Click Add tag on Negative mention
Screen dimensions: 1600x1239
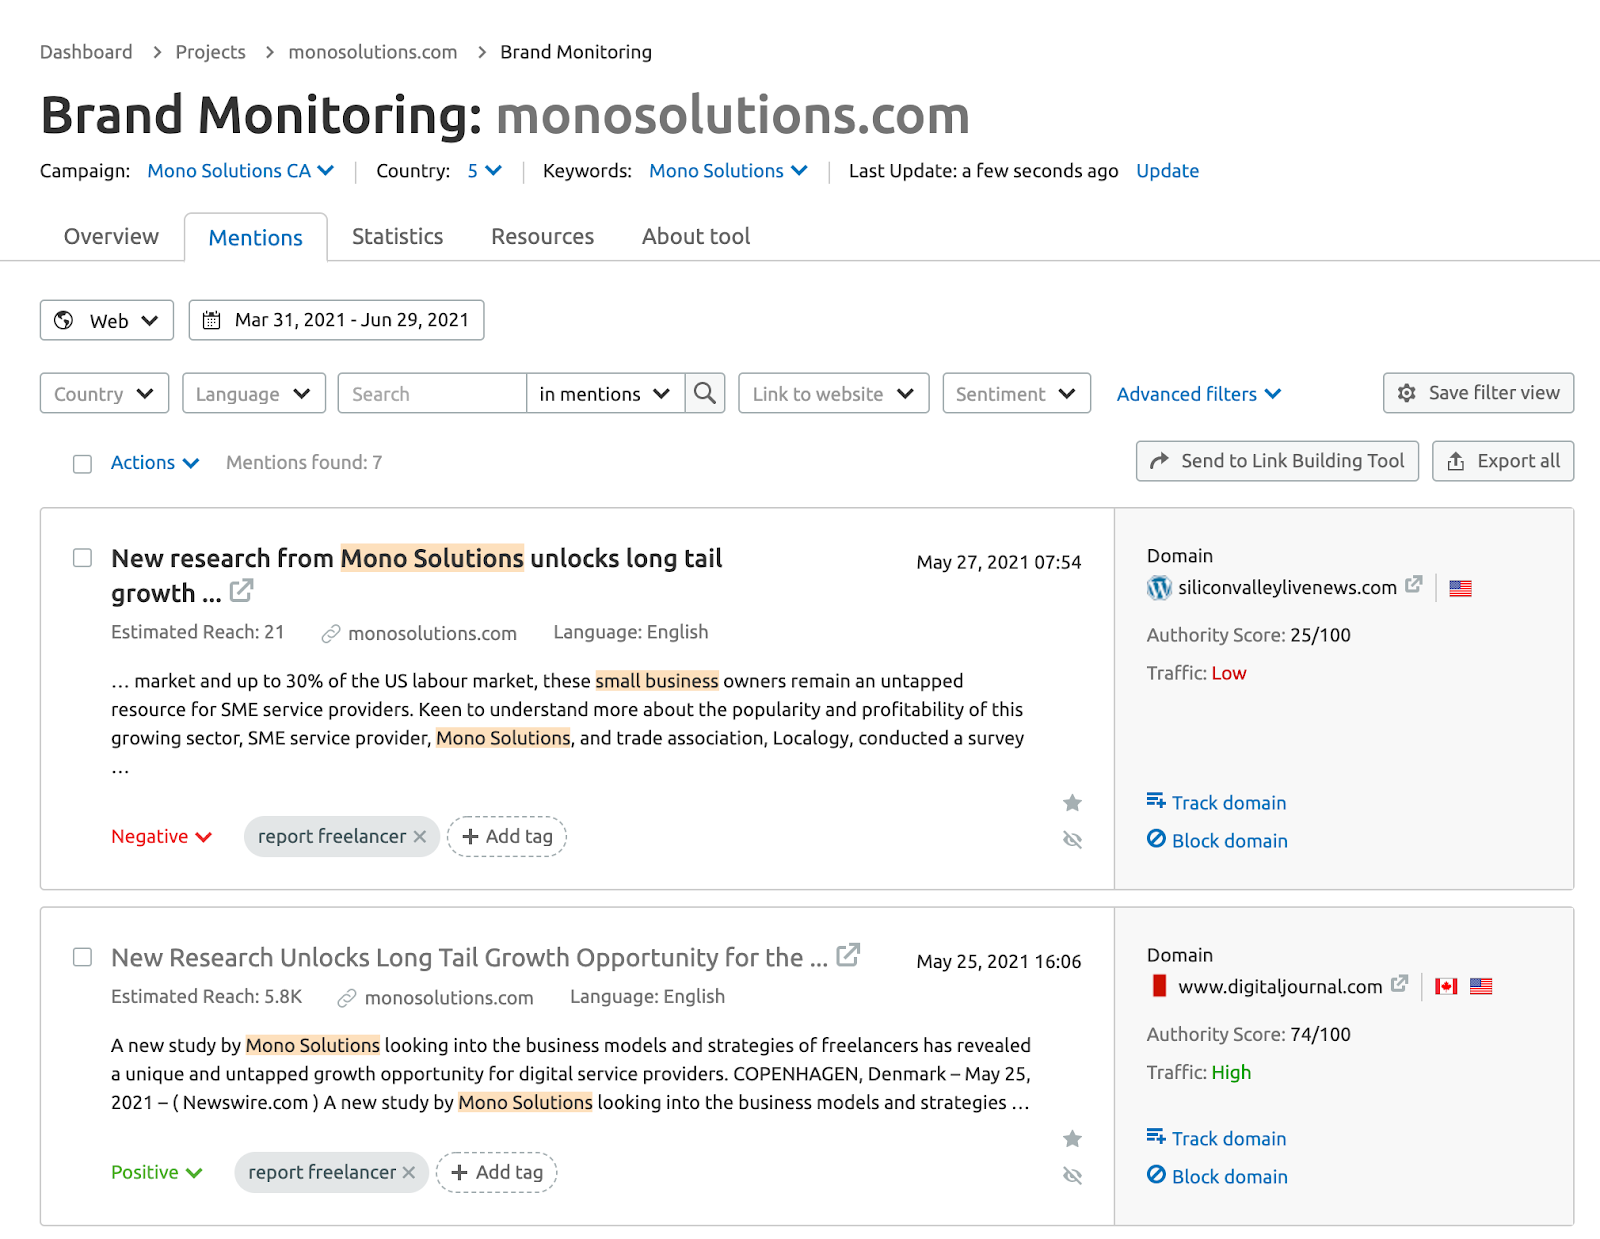tap(507, 837)
